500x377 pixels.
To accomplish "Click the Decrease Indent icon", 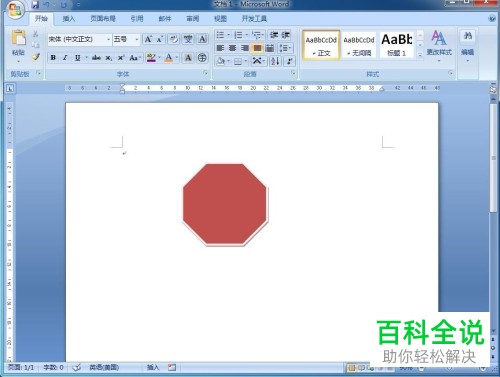I will 274,35.
